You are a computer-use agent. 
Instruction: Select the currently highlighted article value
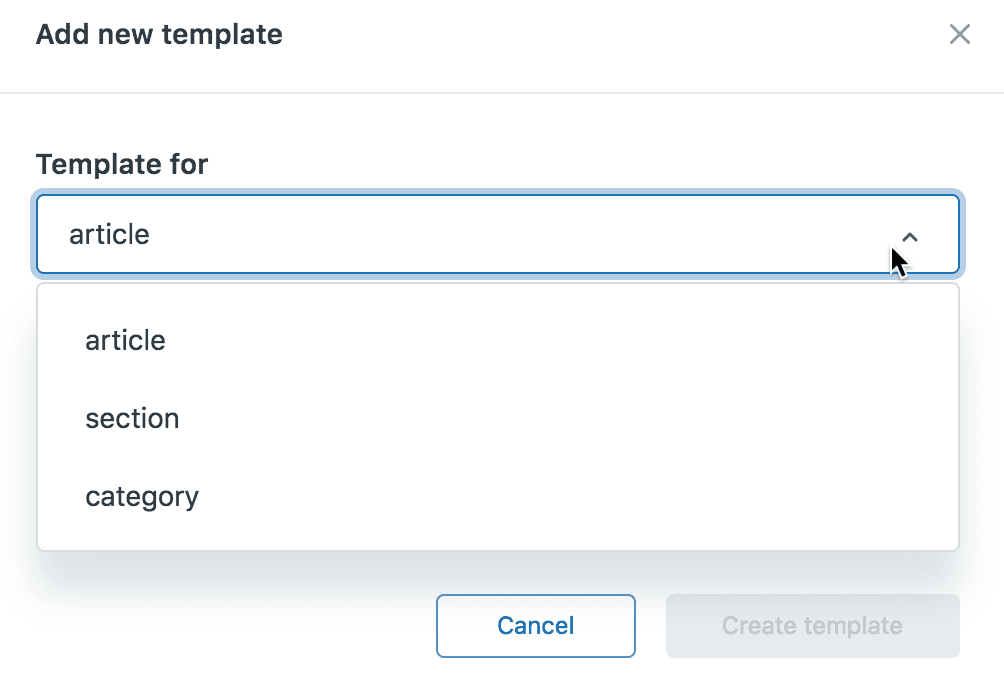click(x=125, y=340)
